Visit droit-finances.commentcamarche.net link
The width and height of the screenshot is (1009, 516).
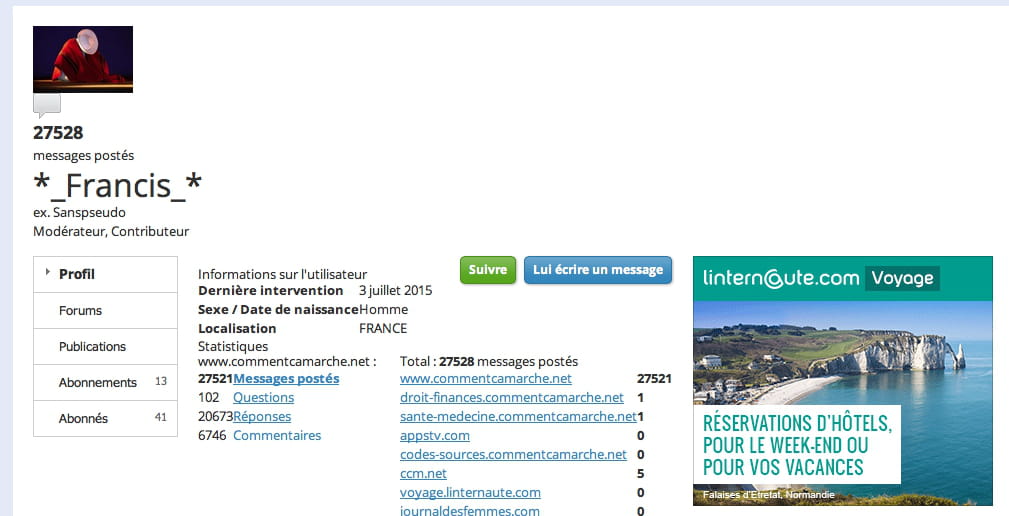(512, 398)
